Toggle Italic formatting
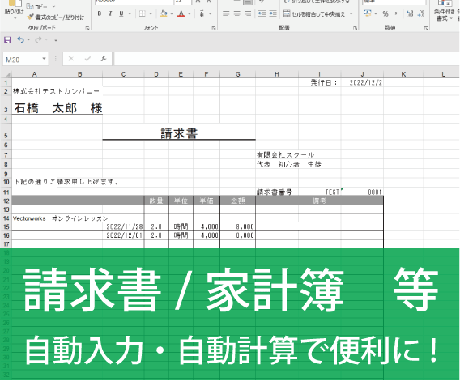The image size is (460, 380). coord(110,14)
